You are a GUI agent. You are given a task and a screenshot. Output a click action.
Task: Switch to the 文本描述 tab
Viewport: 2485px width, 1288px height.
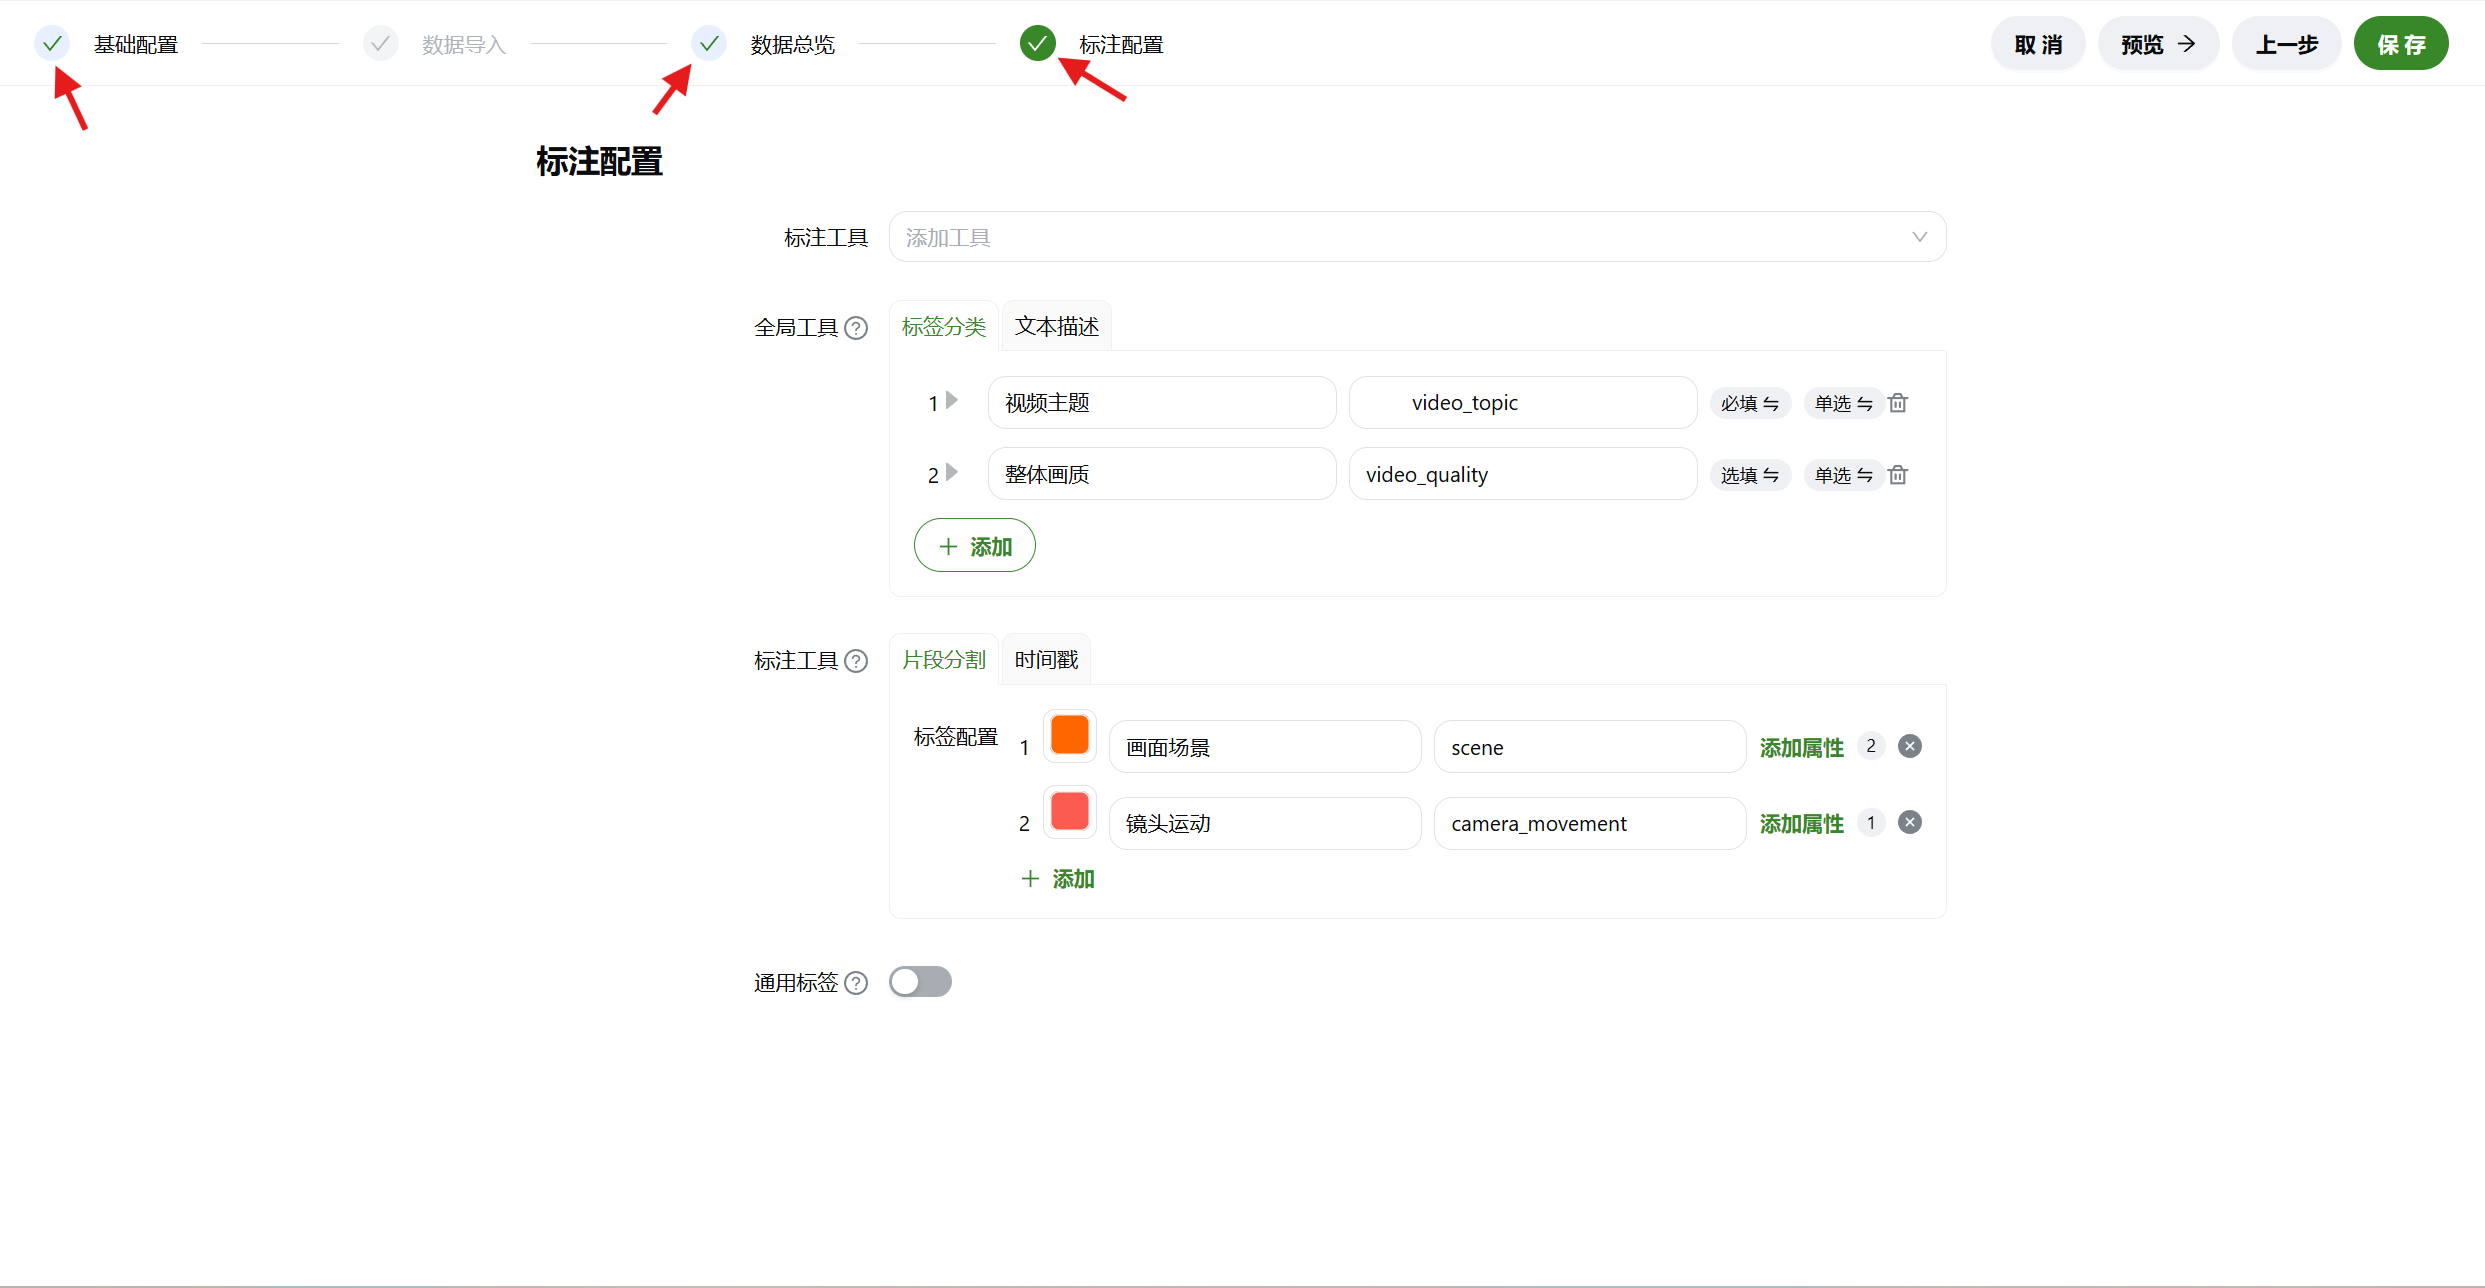coord(1056,326)
